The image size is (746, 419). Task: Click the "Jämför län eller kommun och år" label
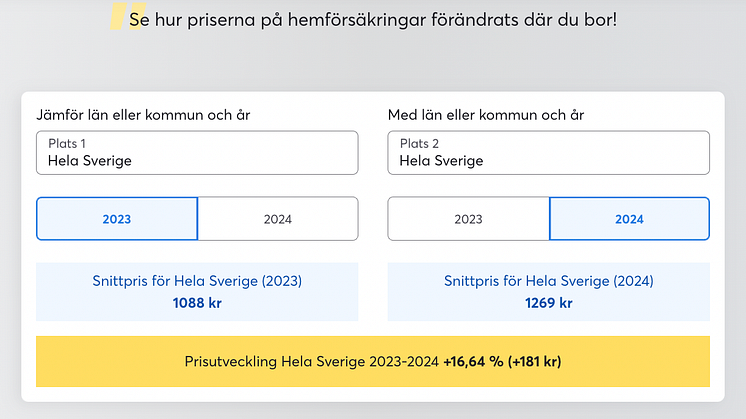point(143,115)
